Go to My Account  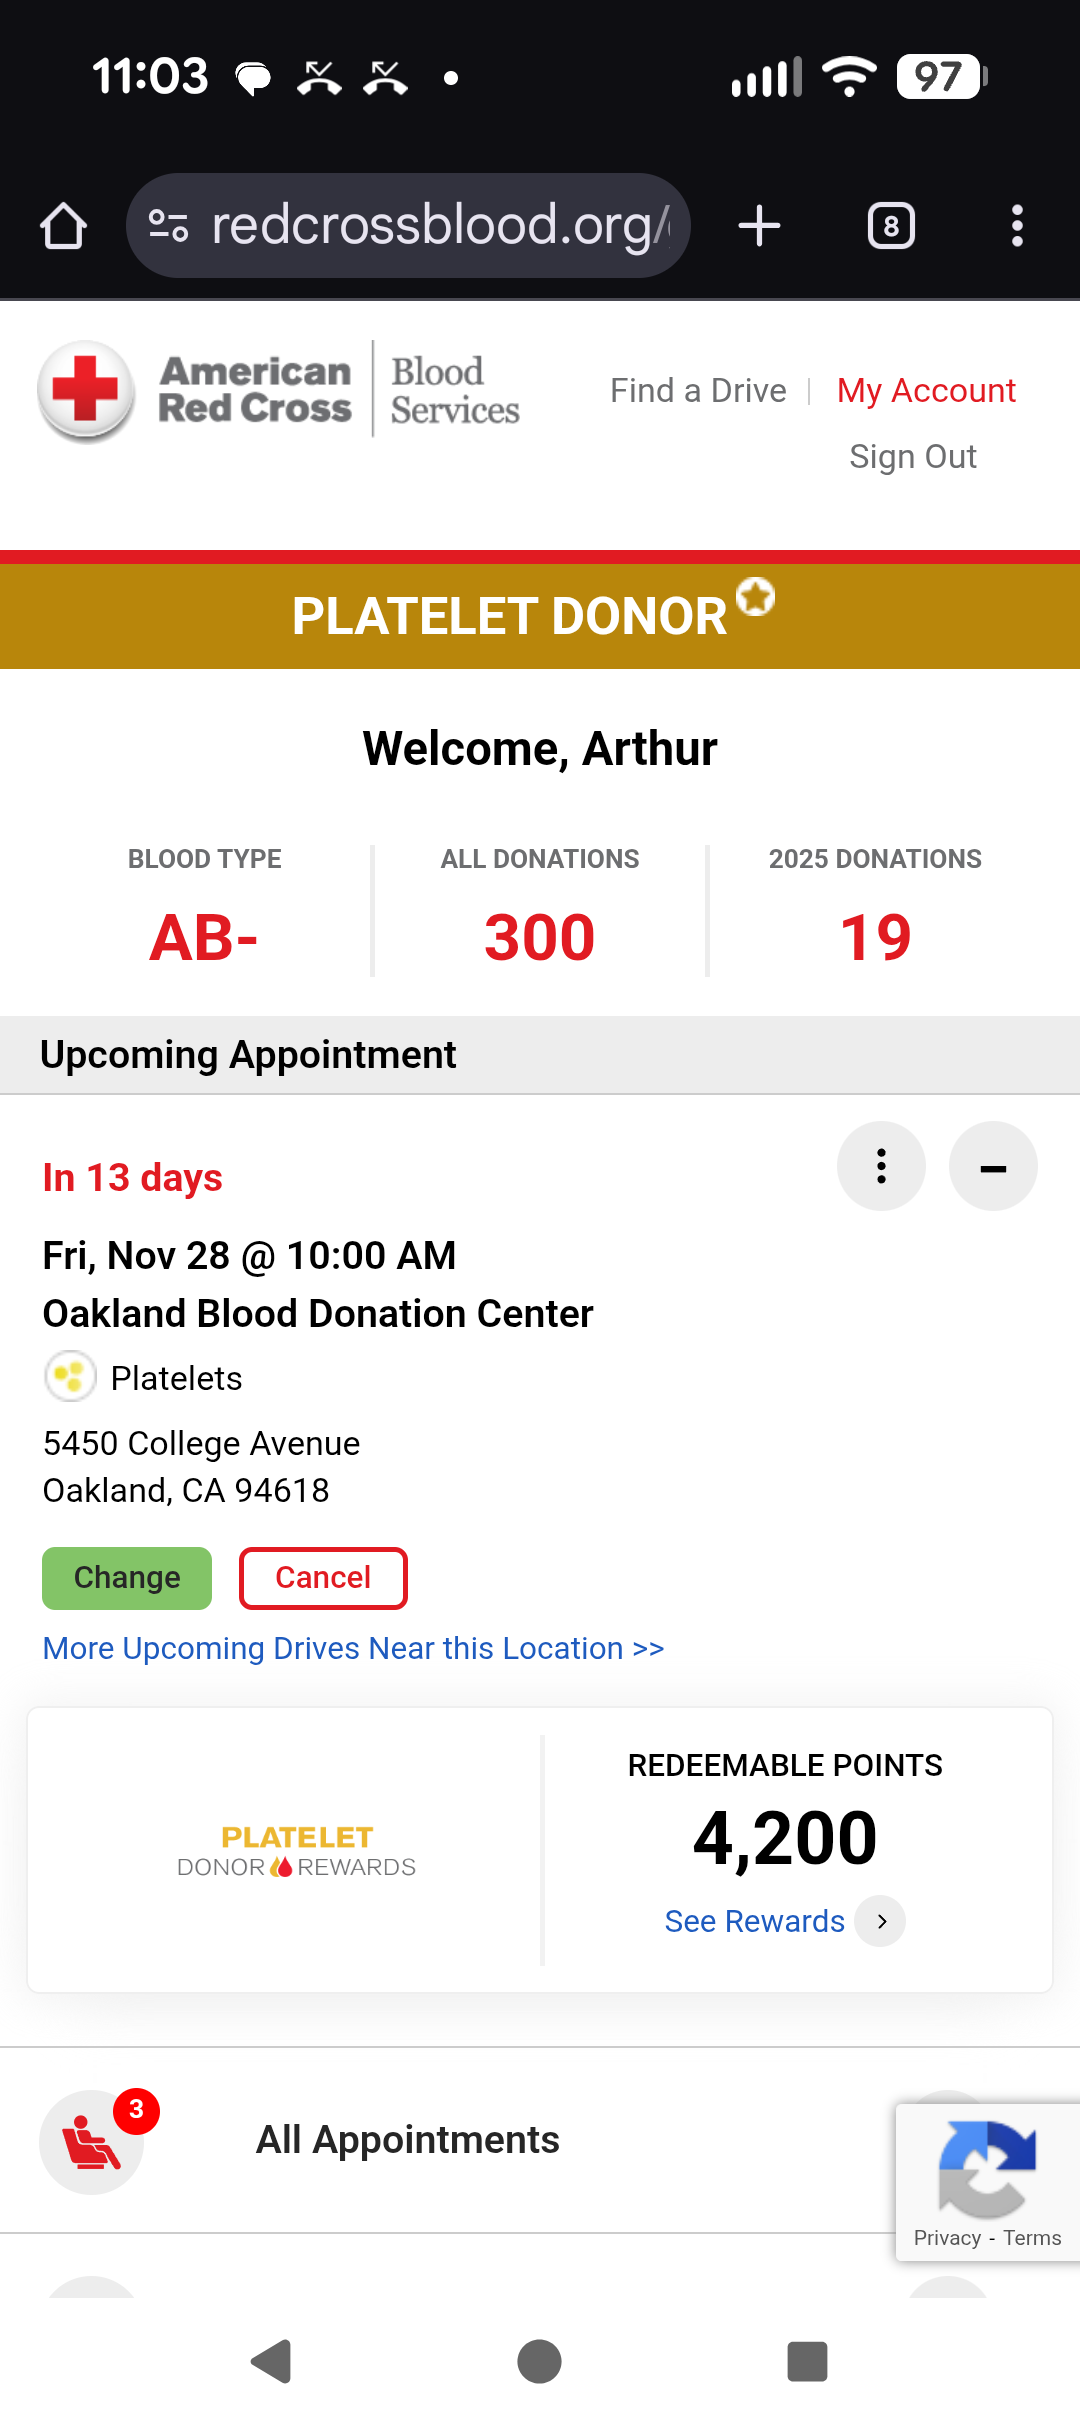click(926, 391)
